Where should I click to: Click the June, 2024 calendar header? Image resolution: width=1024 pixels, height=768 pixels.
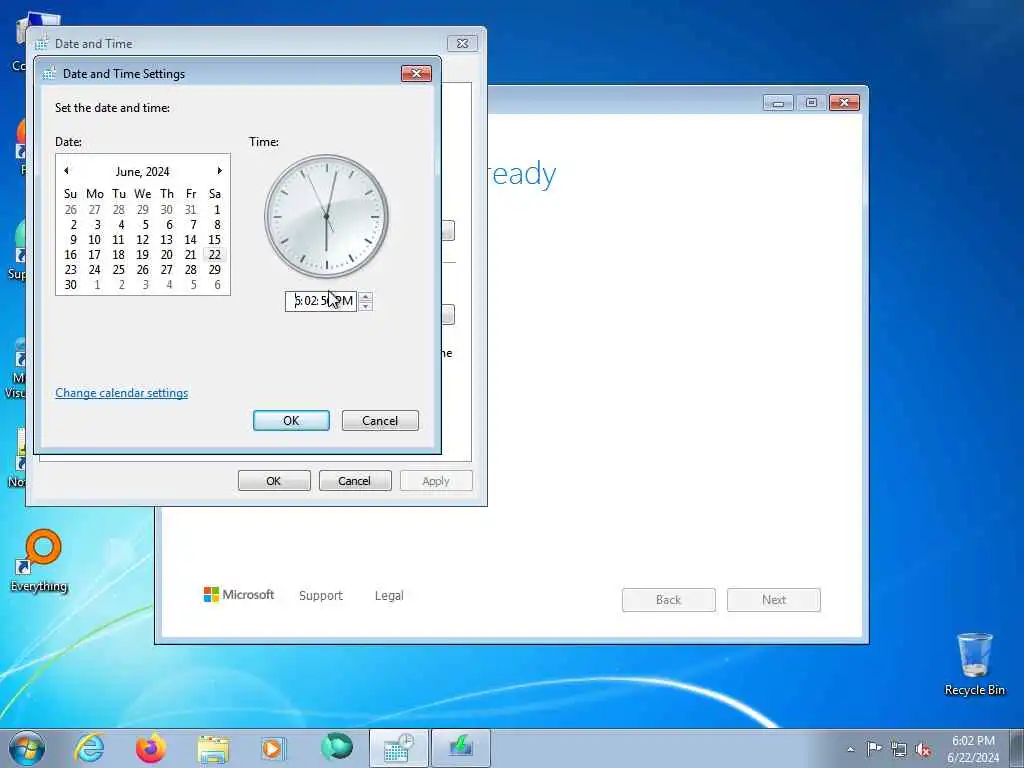[x=142, y=171]
